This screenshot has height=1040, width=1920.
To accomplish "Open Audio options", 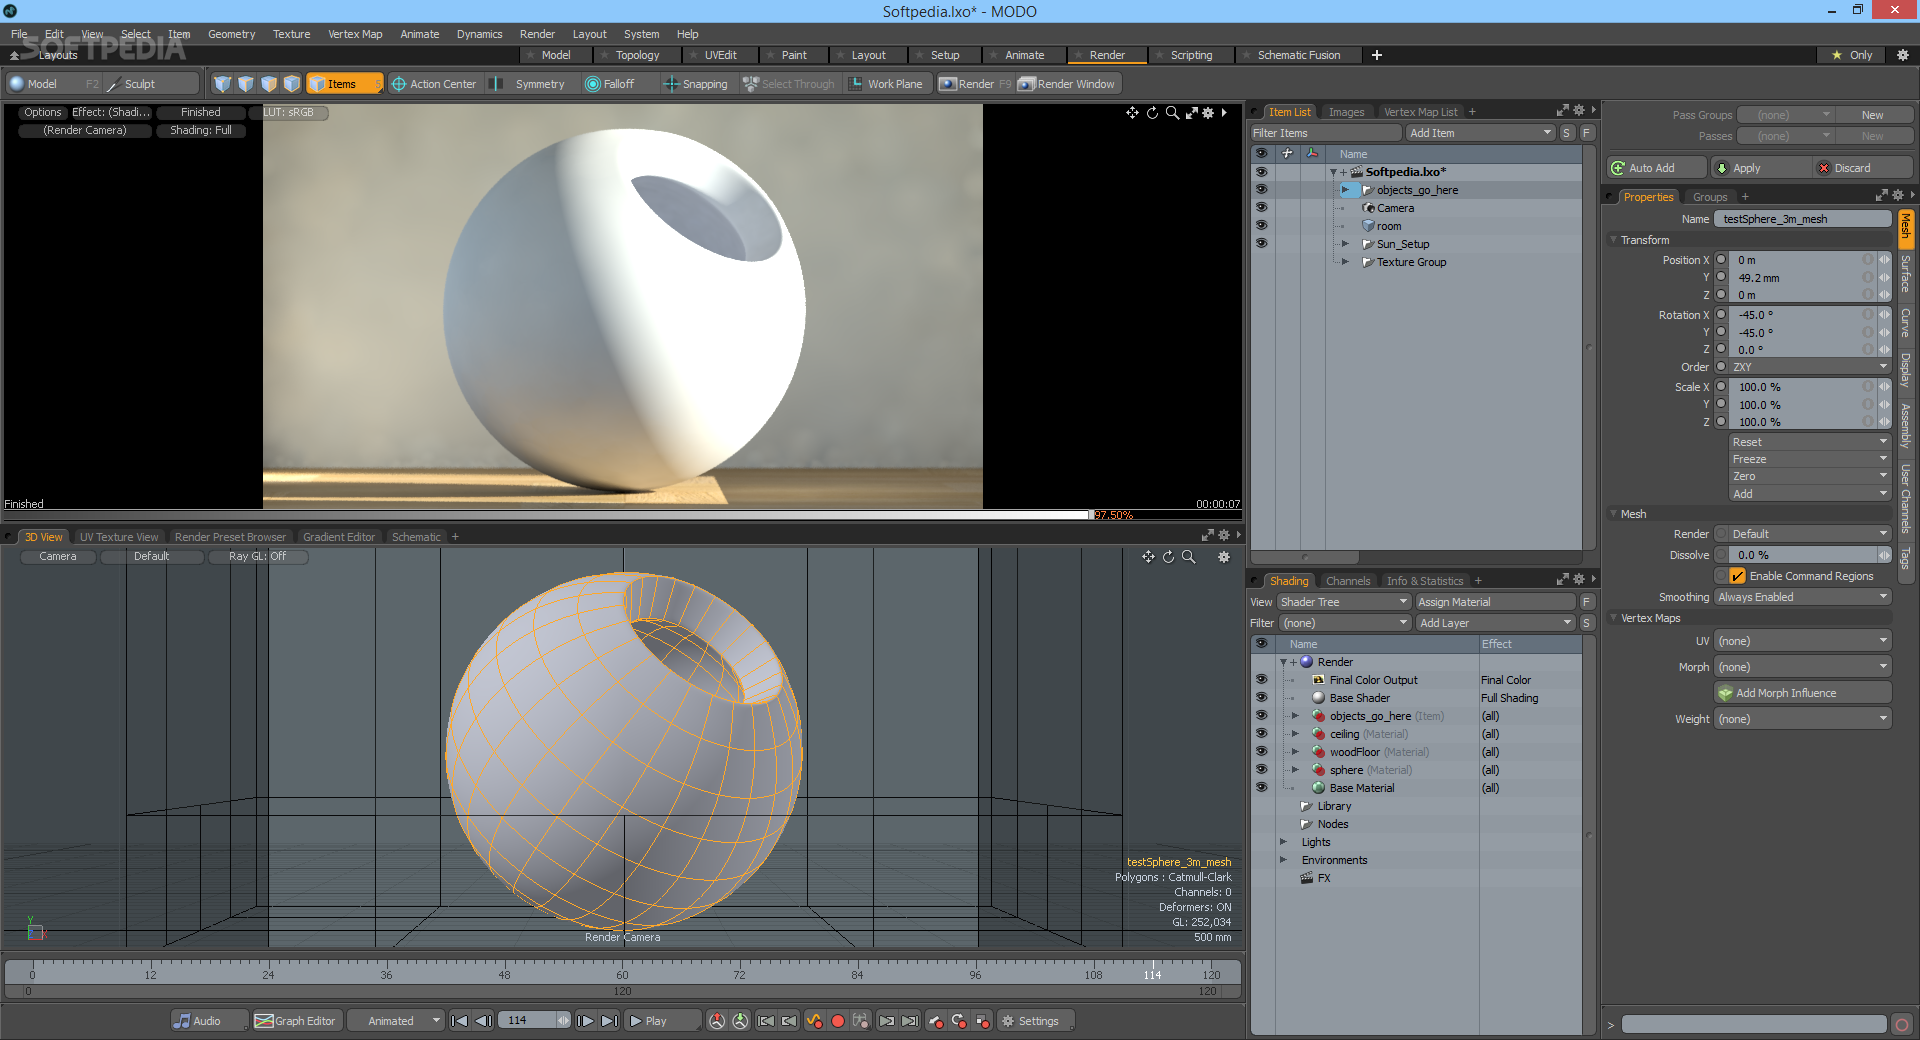I will point(209,1021).
